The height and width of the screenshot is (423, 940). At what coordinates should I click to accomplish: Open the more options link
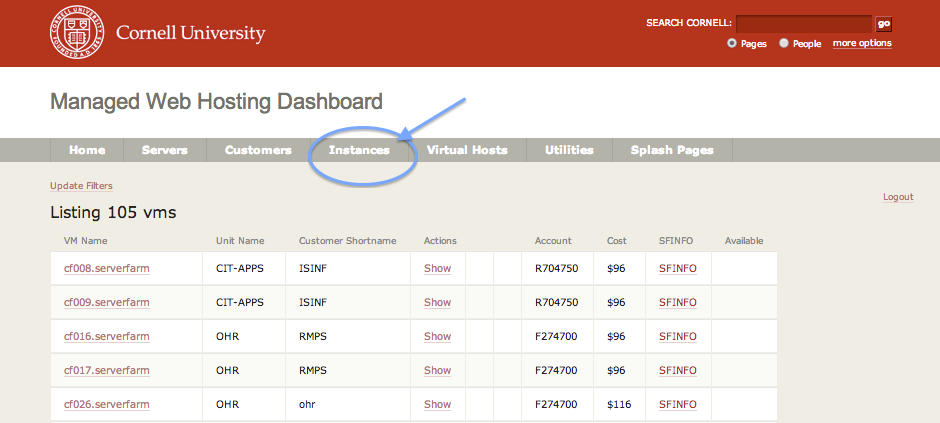[x=862, y=43]
